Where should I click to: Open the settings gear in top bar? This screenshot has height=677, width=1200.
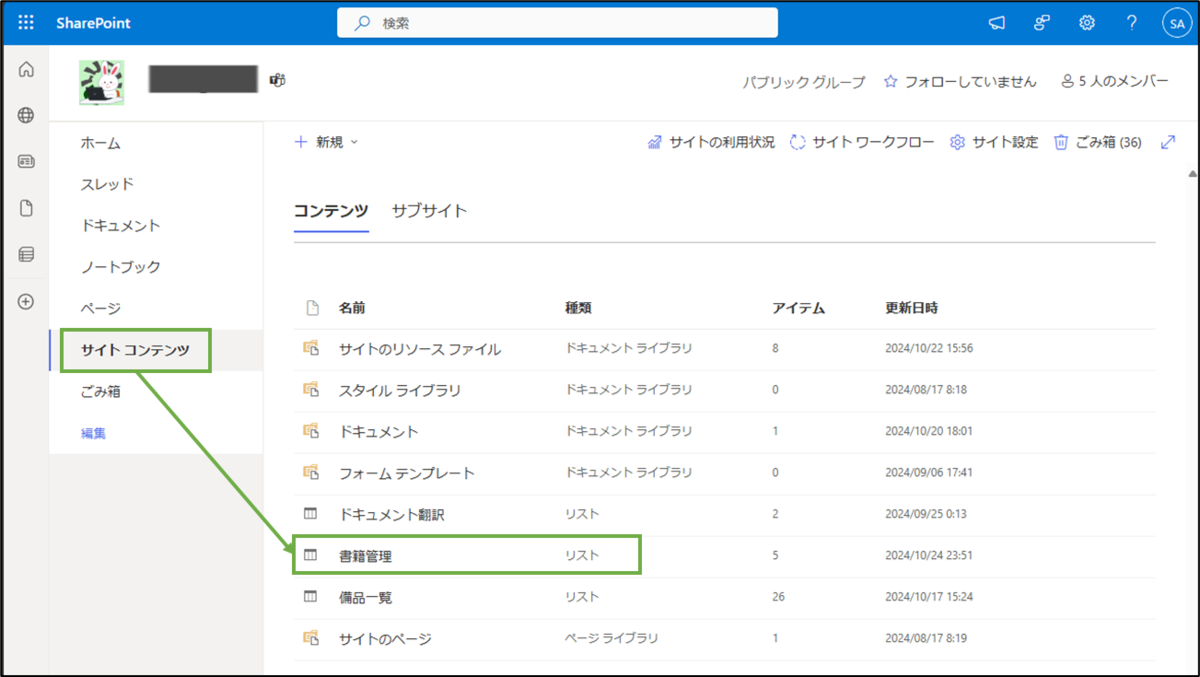point(1087,23)
